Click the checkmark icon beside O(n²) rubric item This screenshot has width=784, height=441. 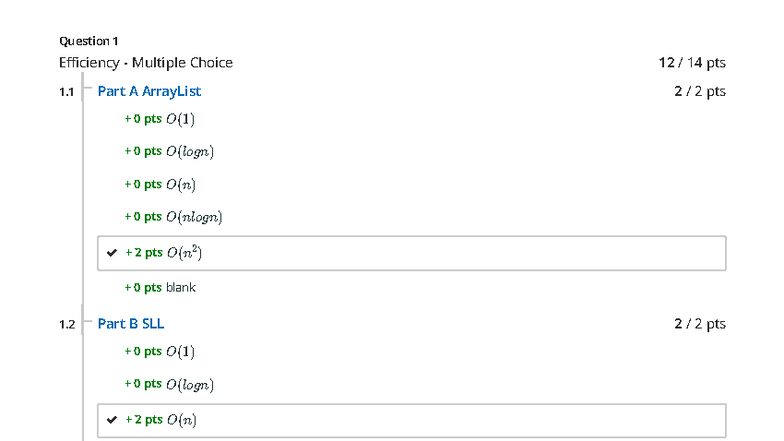point(112,253)
